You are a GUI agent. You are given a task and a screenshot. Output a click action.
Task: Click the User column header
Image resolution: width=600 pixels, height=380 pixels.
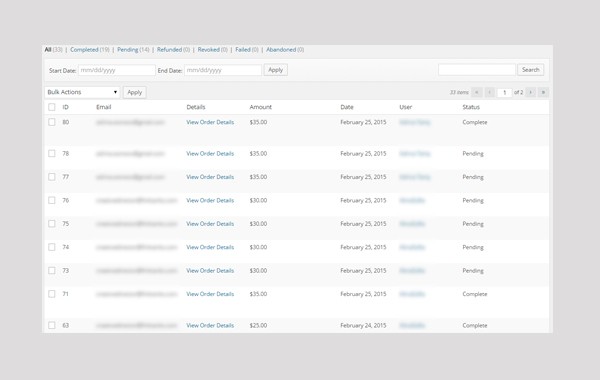(x=406, y=107)
